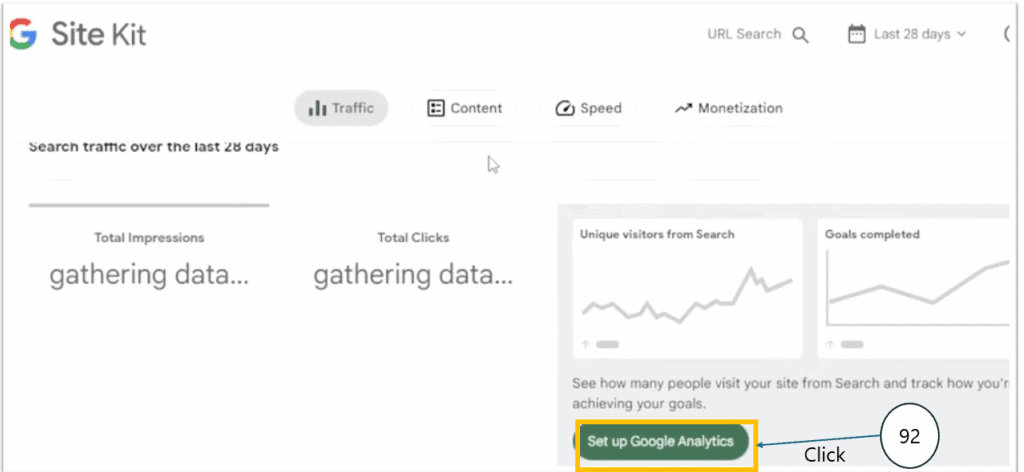
Task: Select the Monetization tab label
Action: coord(740,108)
